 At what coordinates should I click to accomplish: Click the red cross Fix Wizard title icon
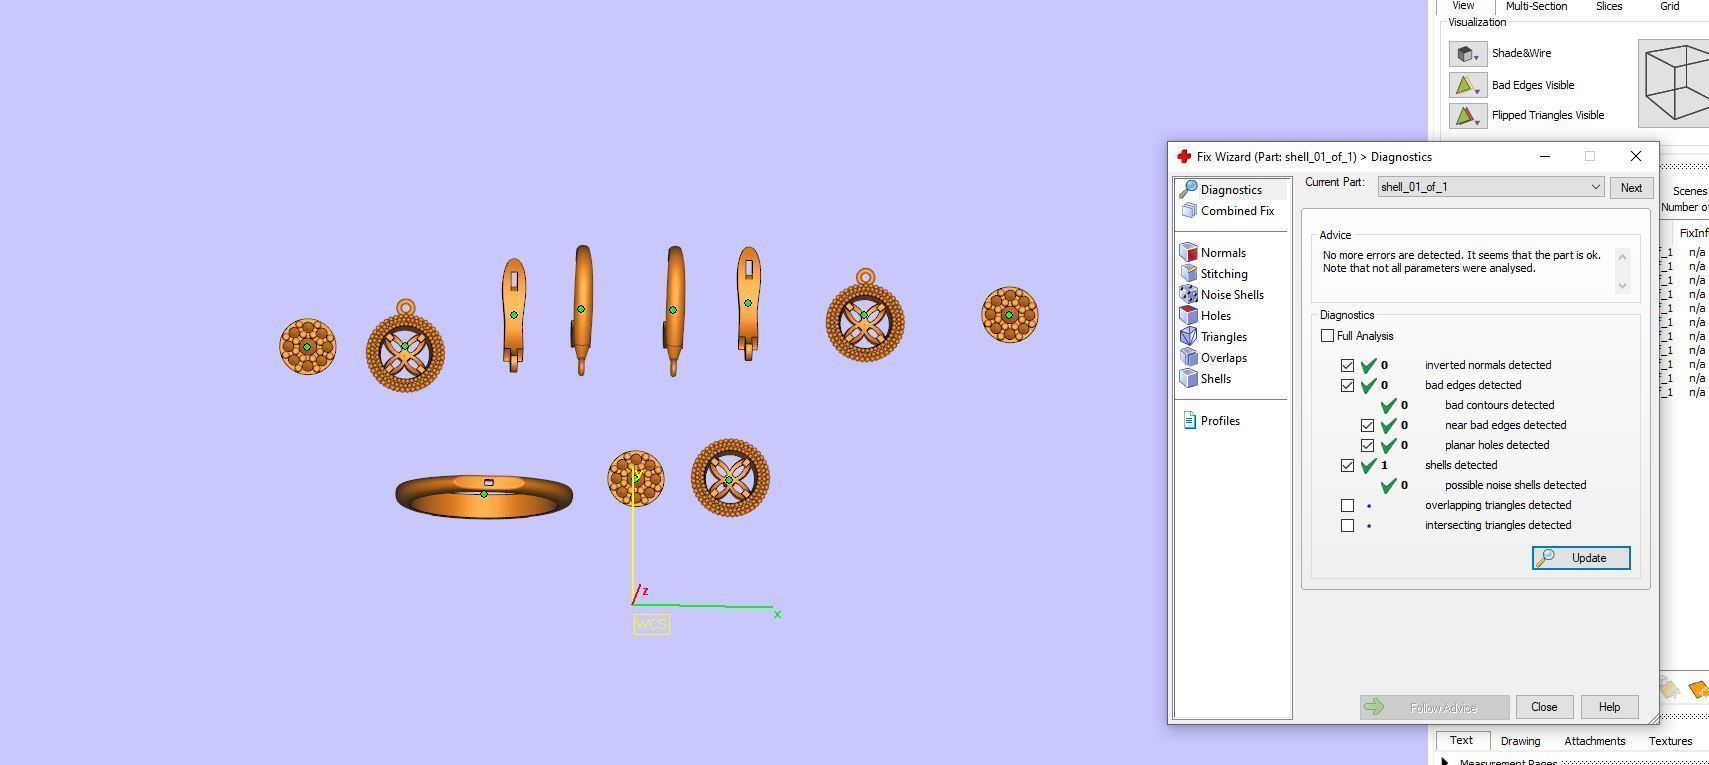pos(1184,157)
